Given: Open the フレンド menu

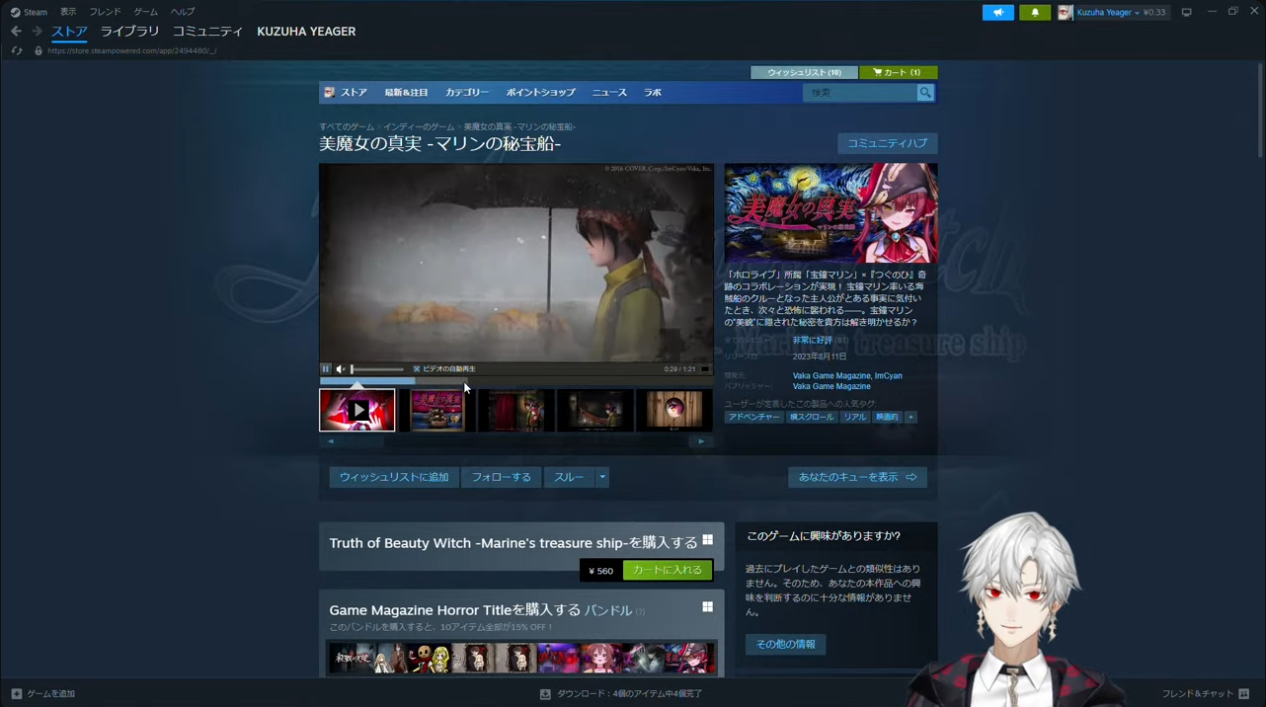Looking at the screenshot, I should (x=105, y=12).
